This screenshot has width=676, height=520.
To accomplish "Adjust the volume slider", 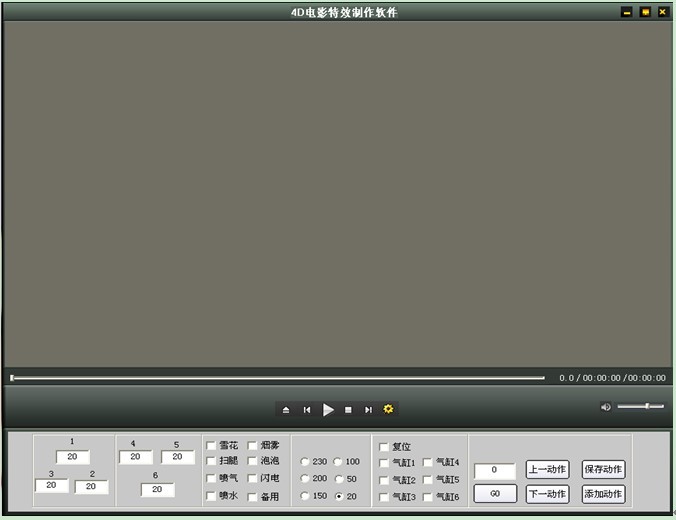I will (640, 406).
